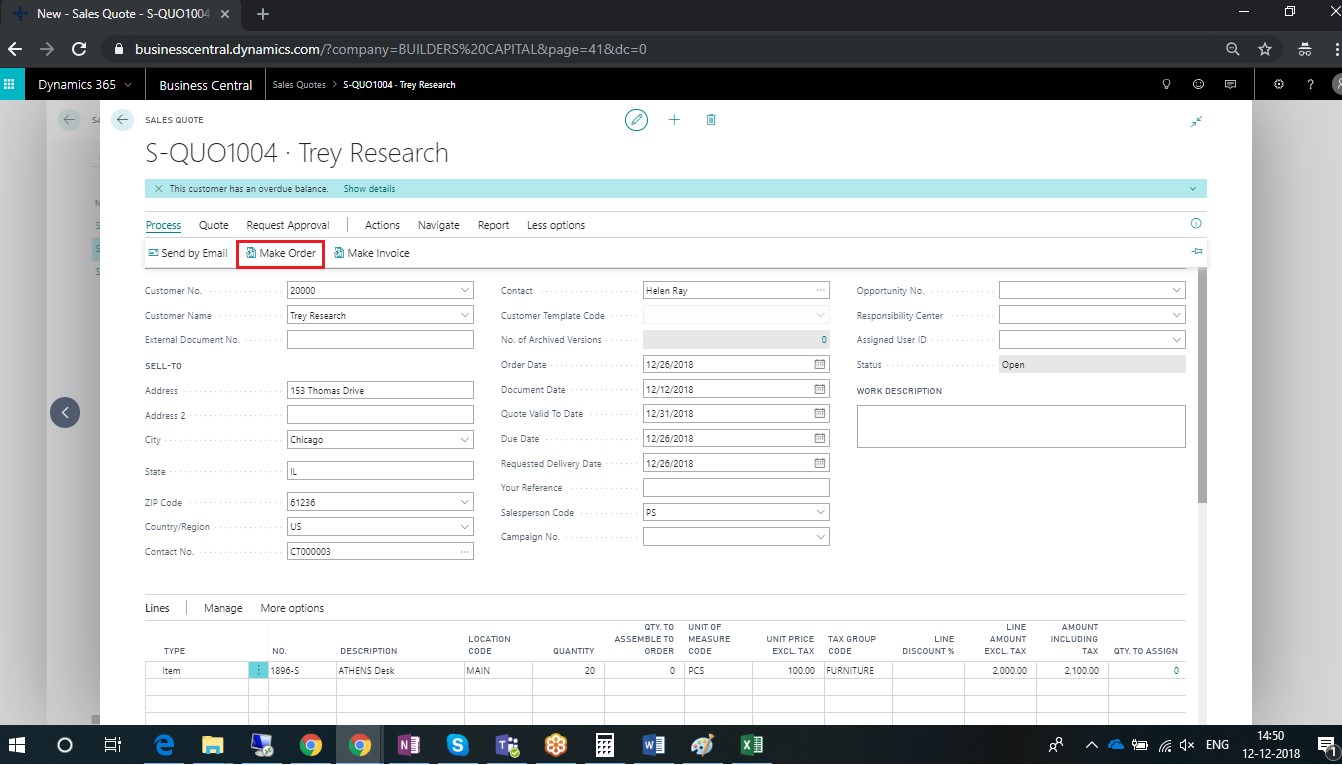Click Make Invoice
Viewport: 1342px width, 765px height.
click(372, 253)
